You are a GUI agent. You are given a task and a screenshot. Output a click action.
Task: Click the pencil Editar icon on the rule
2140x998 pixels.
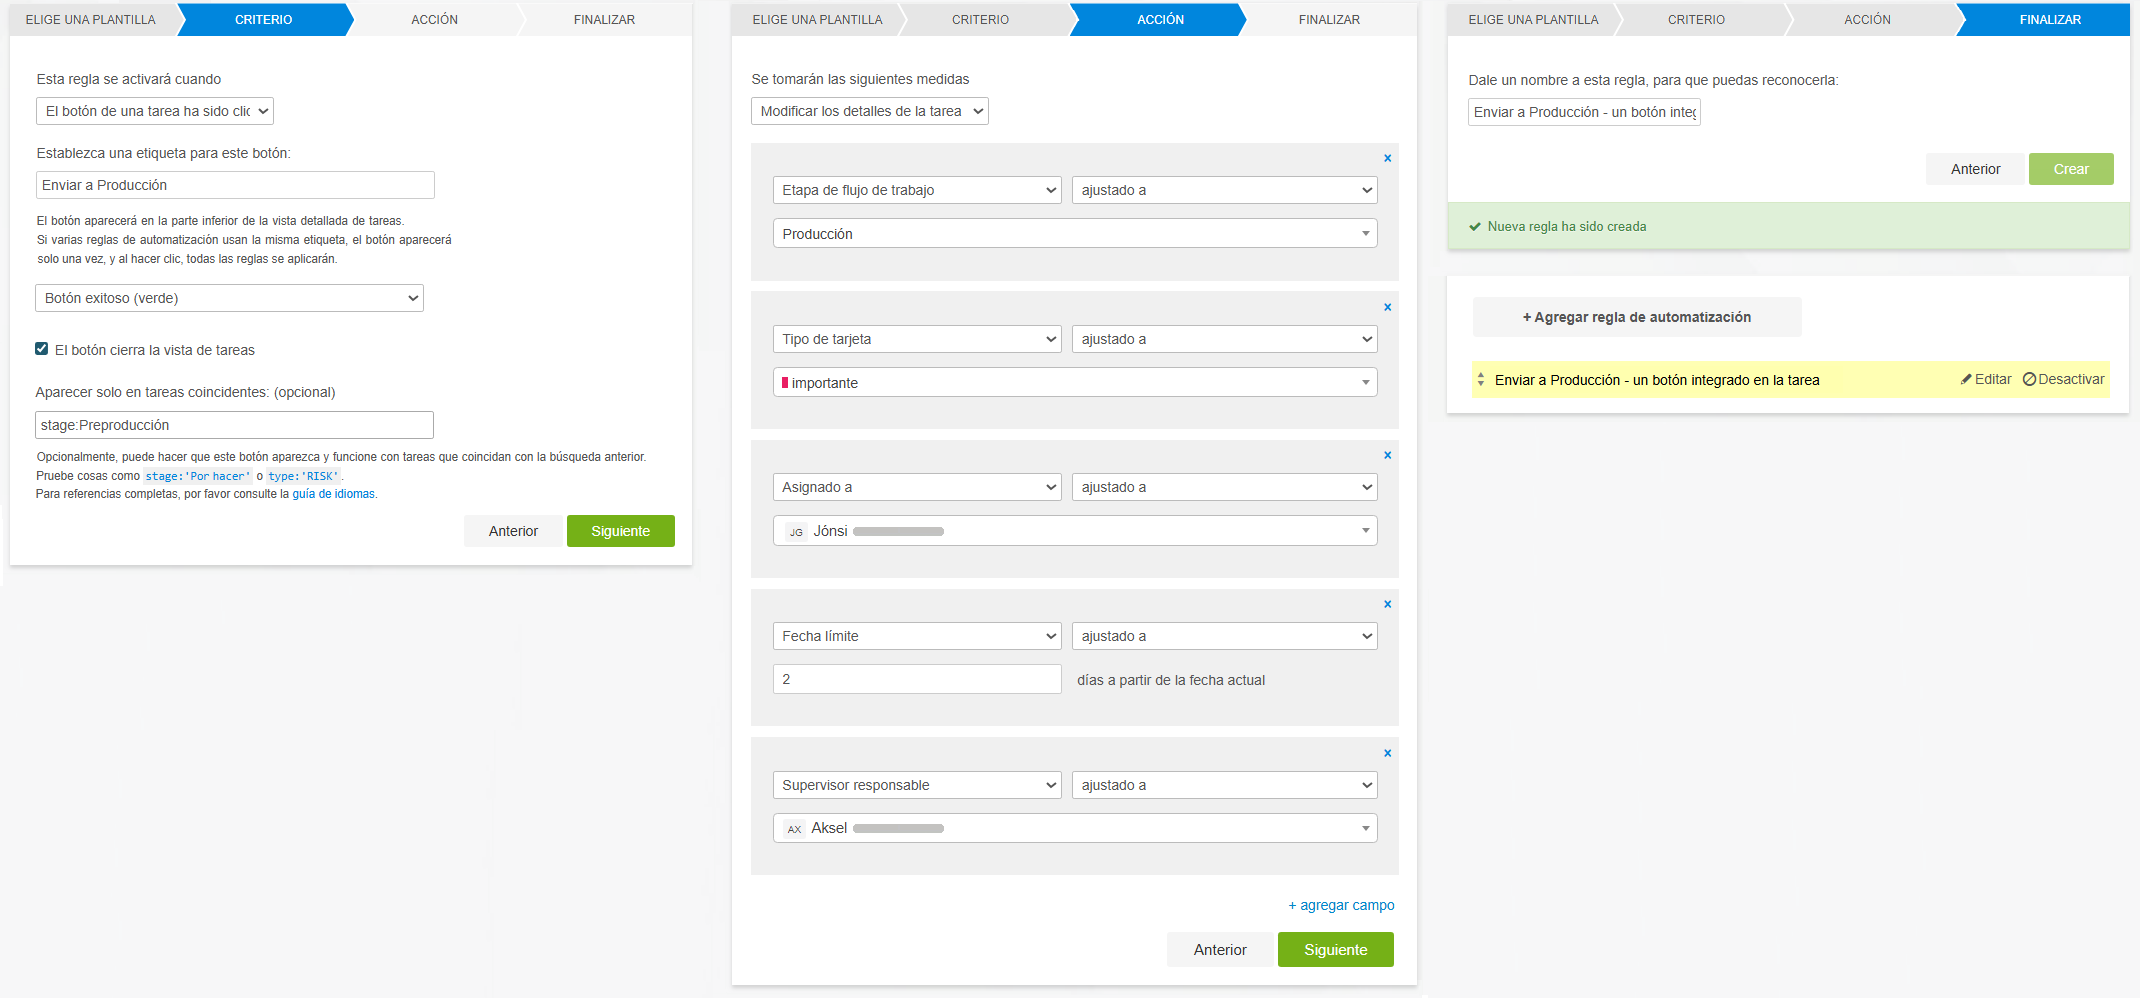click(x=1966, y=379)
